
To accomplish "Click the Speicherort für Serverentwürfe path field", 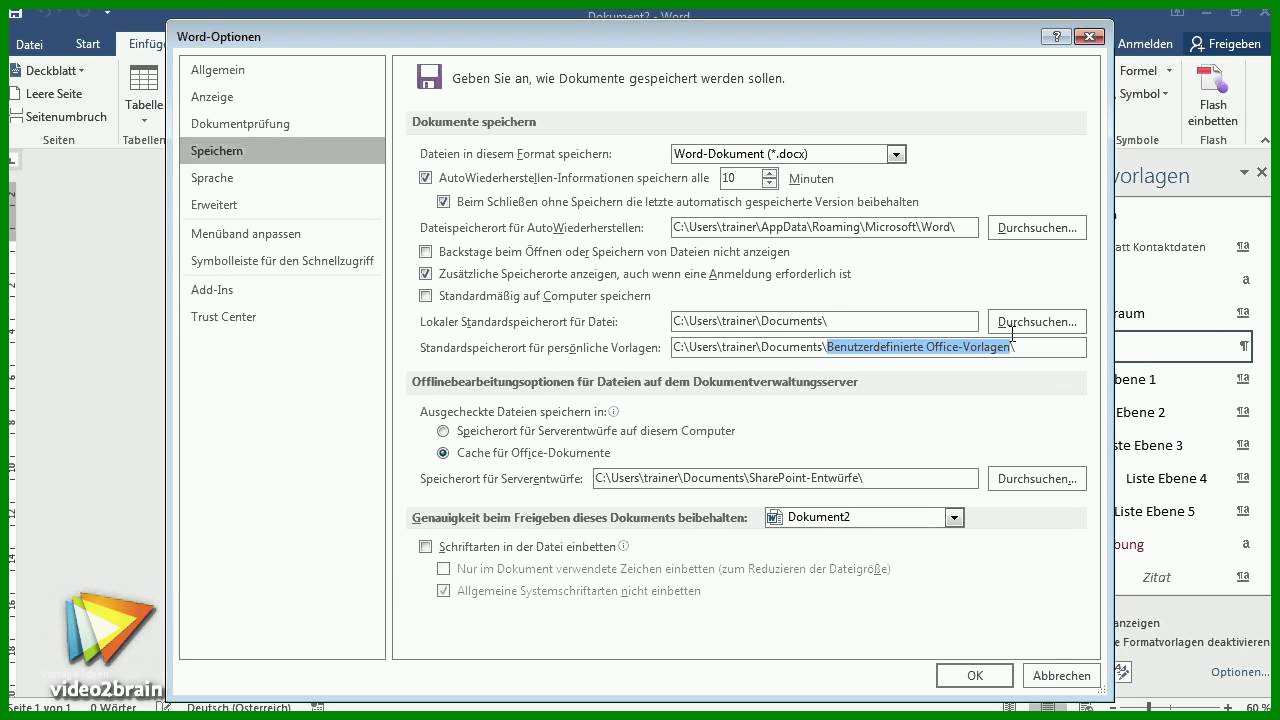I will [x=785, y=478].
